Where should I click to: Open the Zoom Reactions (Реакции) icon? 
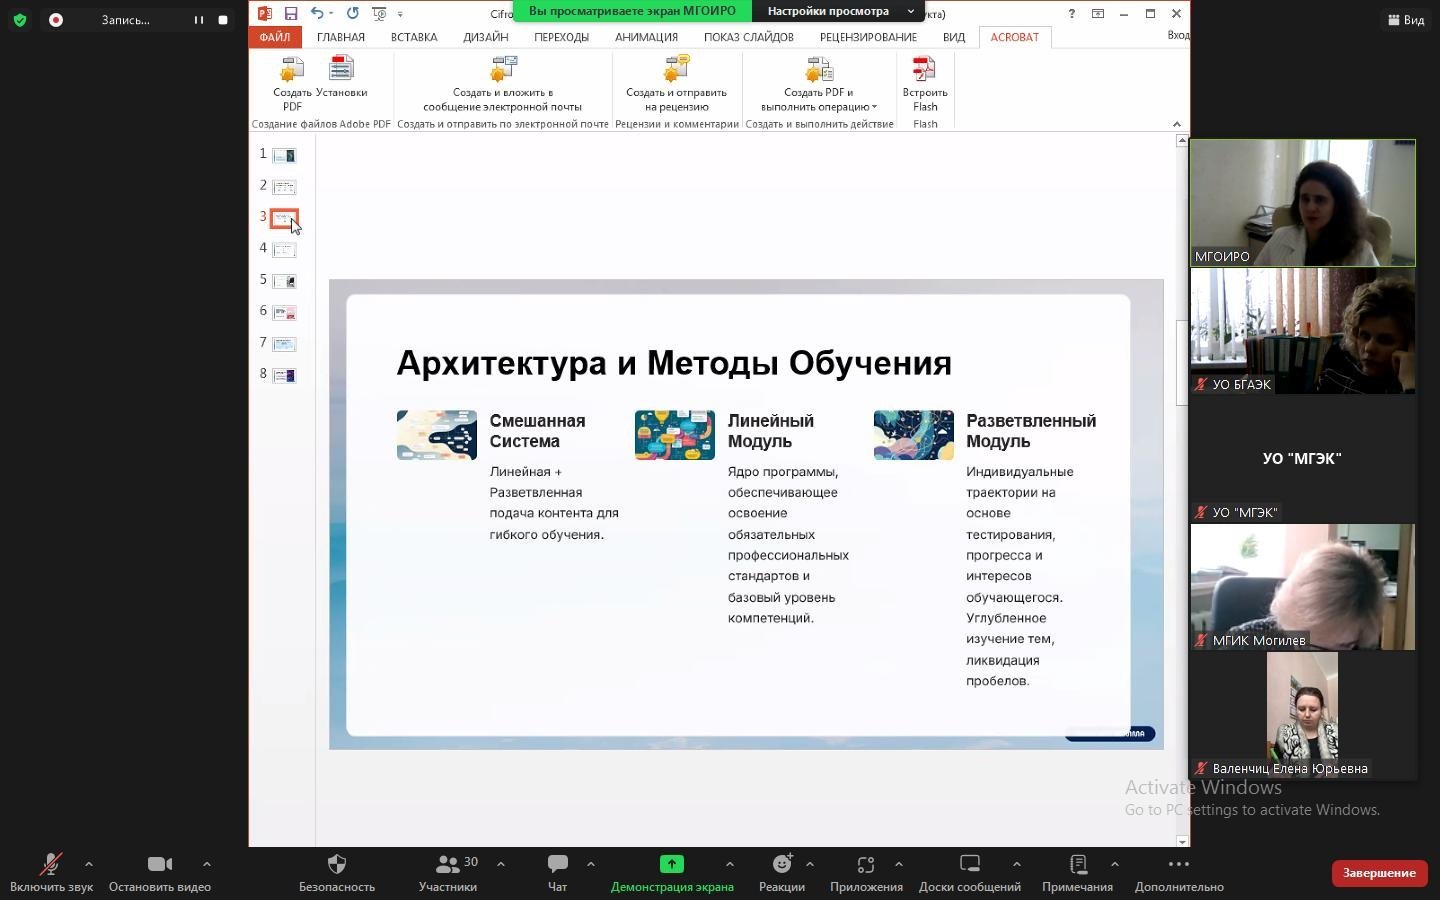point(782,865)
